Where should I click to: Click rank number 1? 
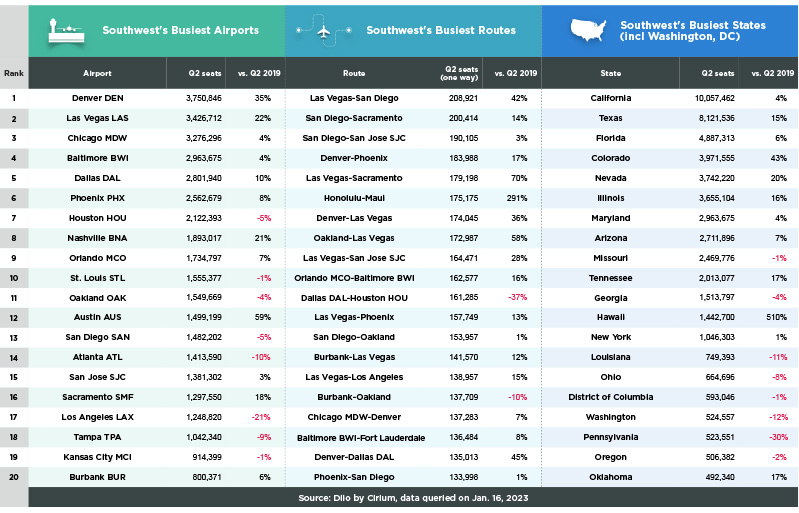(x=14, y=98)
